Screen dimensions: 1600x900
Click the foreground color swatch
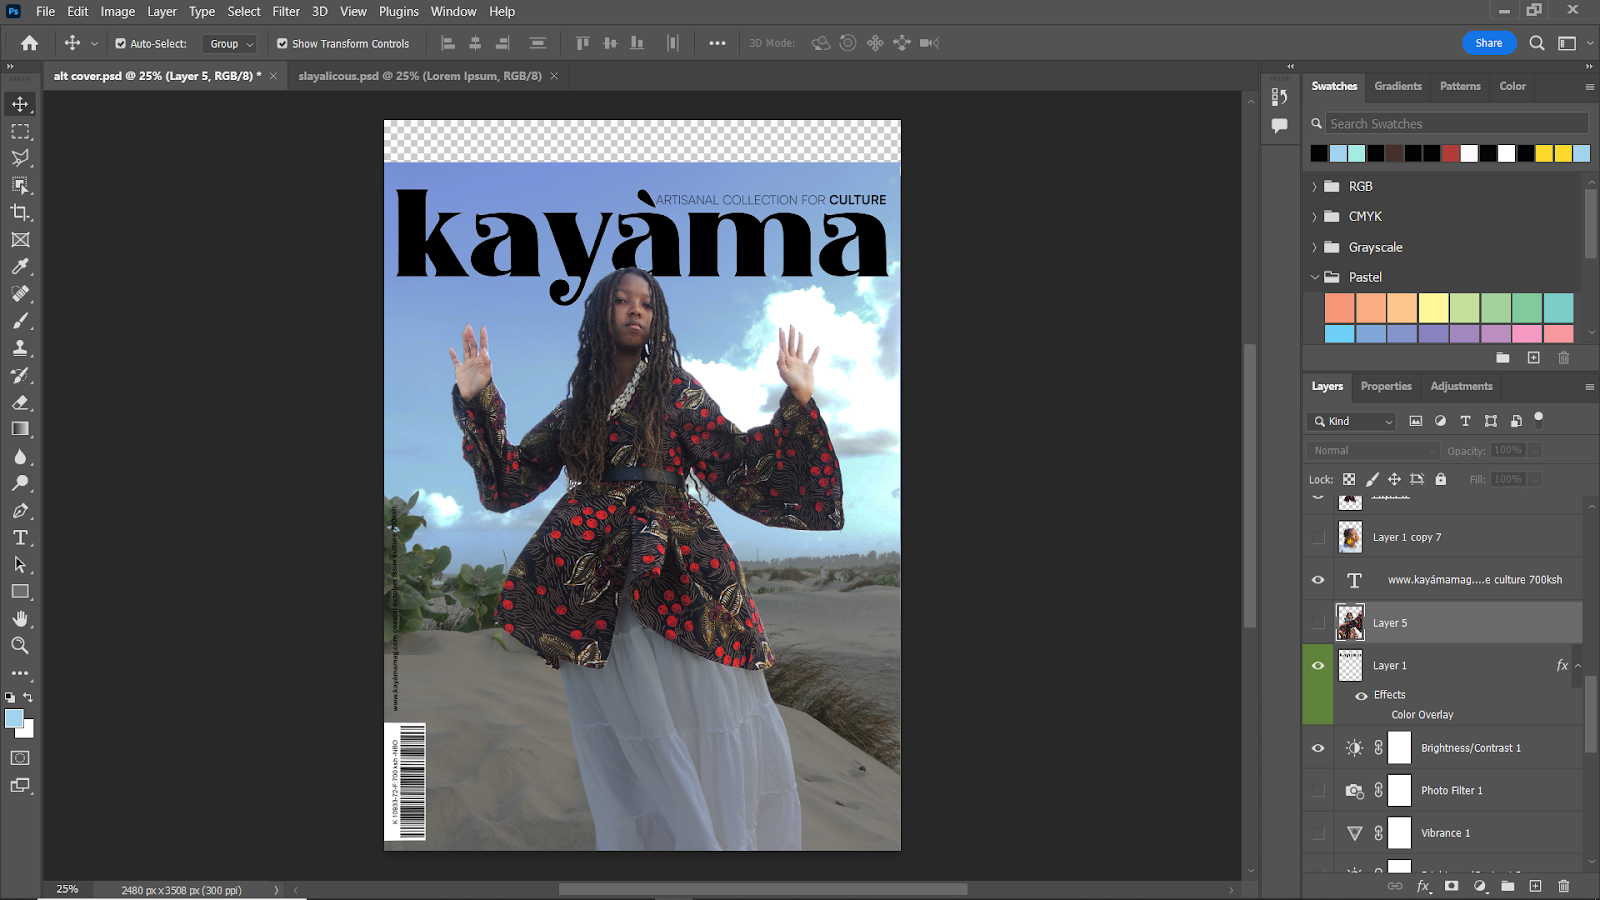[13, 718]
